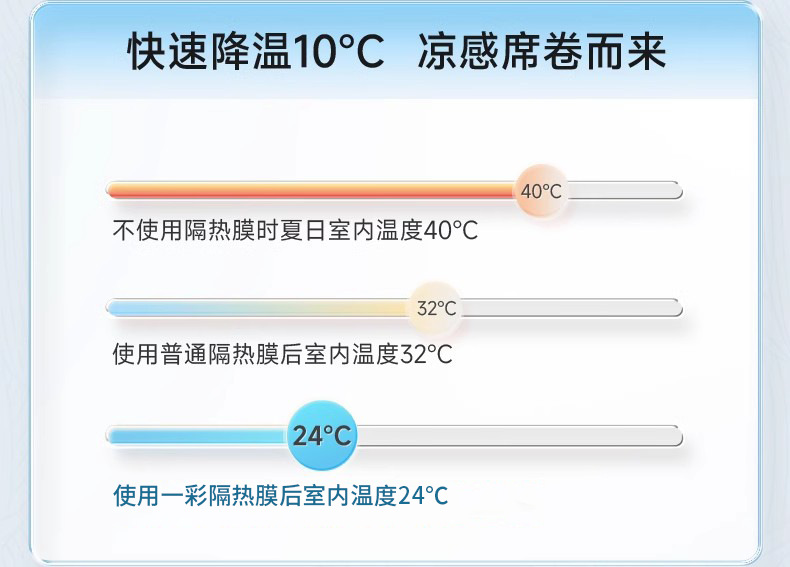Image resolution: width=790 pixels, height=567 pixels.
Task: Click the blue filled part of the bottom bar
Action: click(198, 435)
